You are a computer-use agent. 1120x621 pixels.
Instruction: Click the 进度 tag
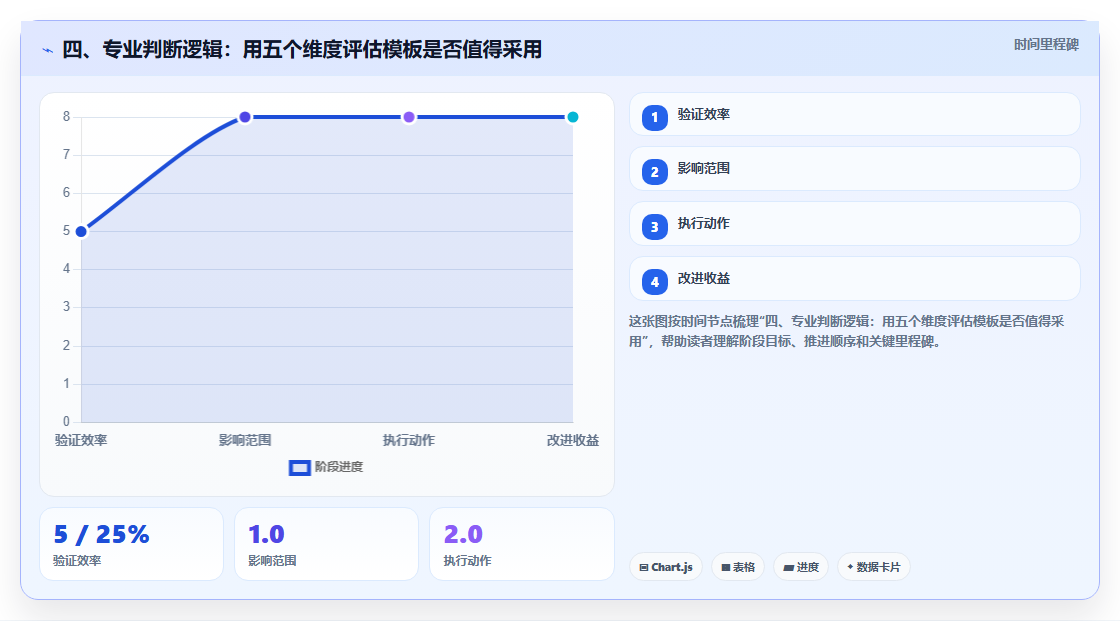coord(801,567)
